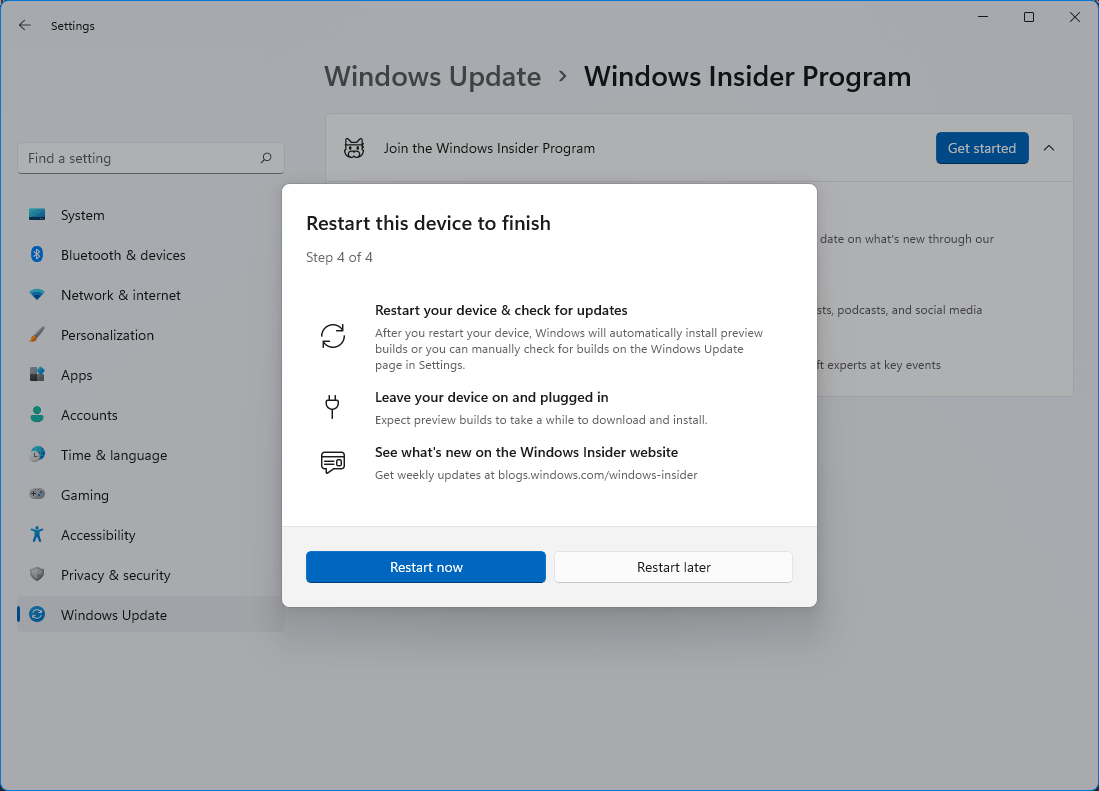Image resolution: width=1099 pixels, height=791 pixels.
Task: Select the Accessibility figure icon
Action: [37, 535]
